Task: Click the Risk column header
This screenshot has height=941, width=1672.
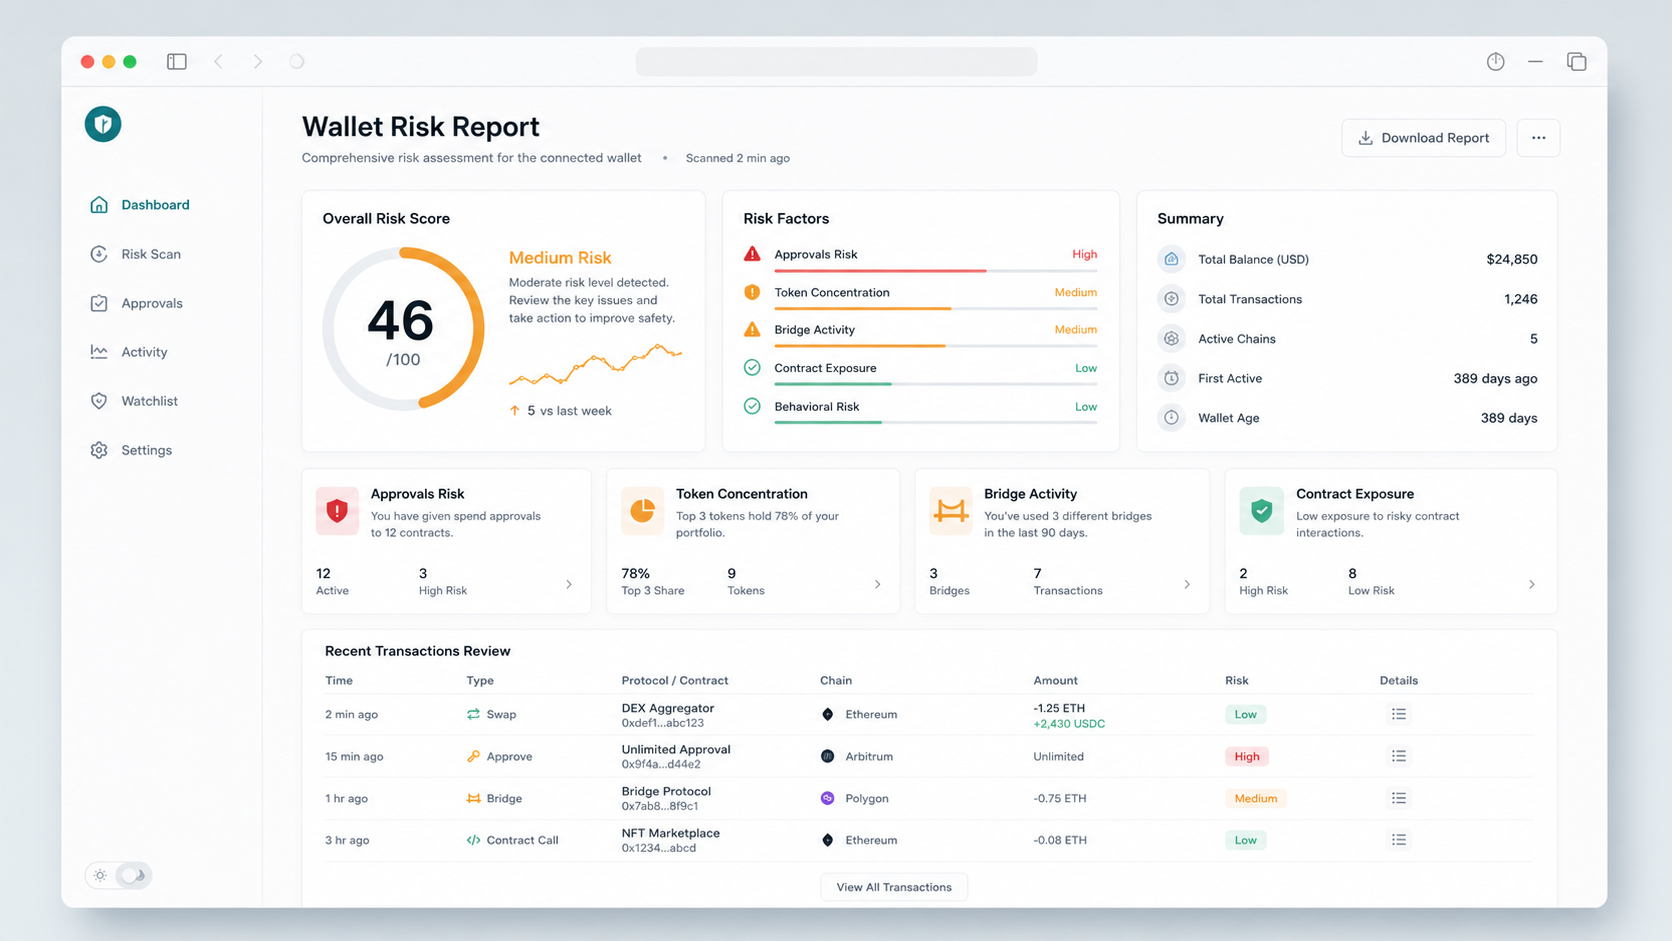Action: [1237, 680]
